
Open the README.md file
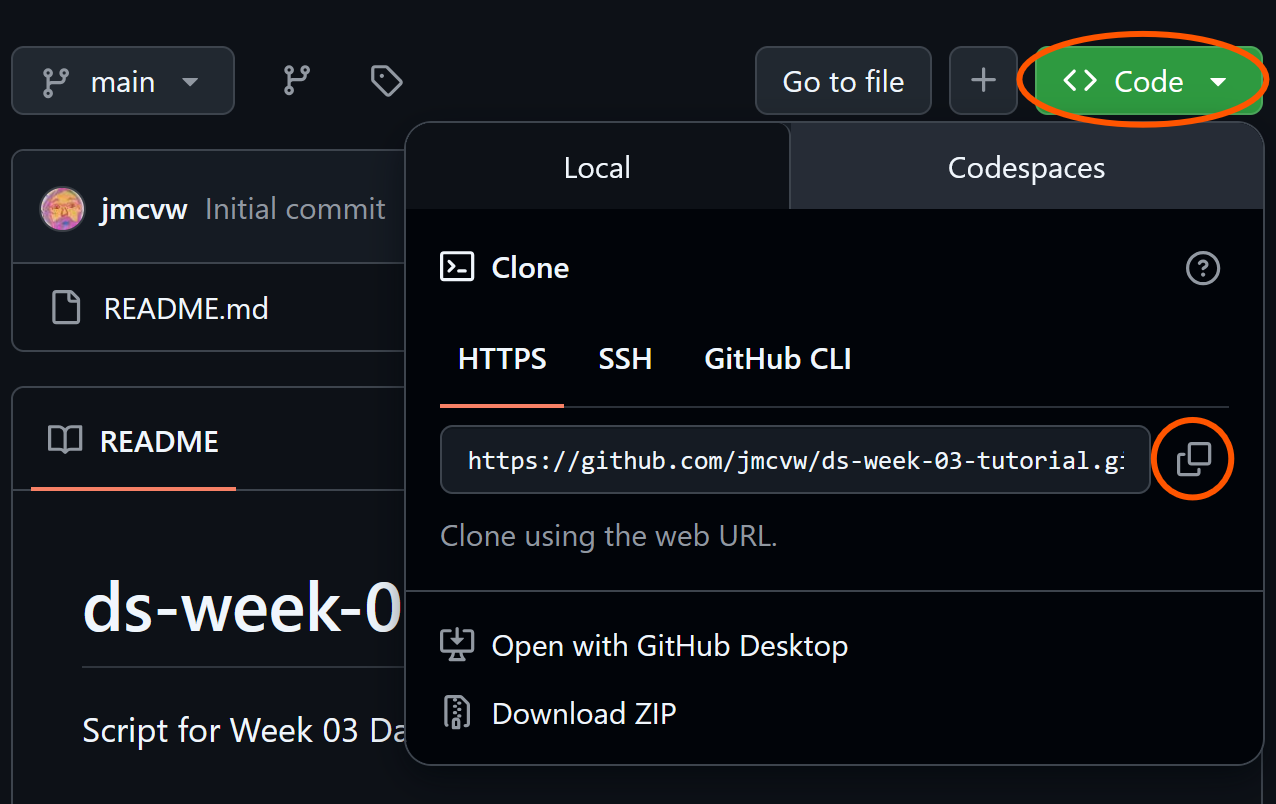click(x=186, y=308)
